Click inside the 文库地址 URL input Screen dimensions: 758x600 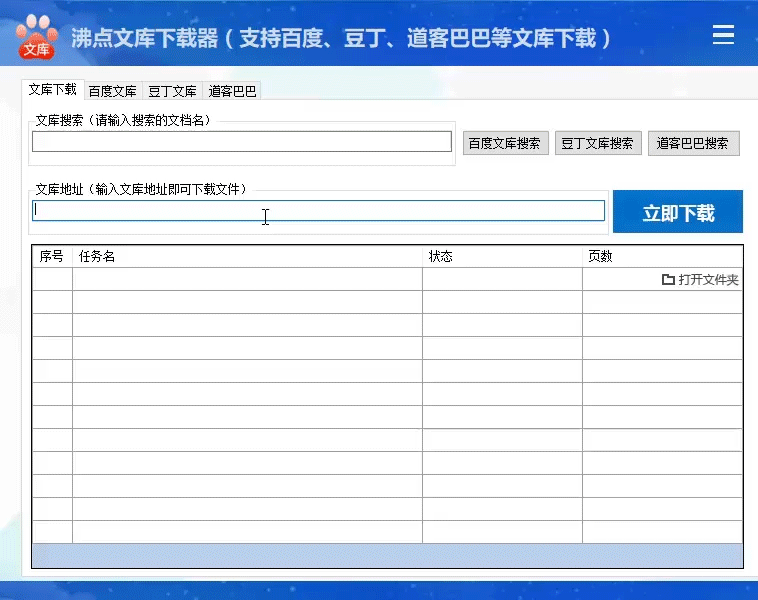click(318, 211)
